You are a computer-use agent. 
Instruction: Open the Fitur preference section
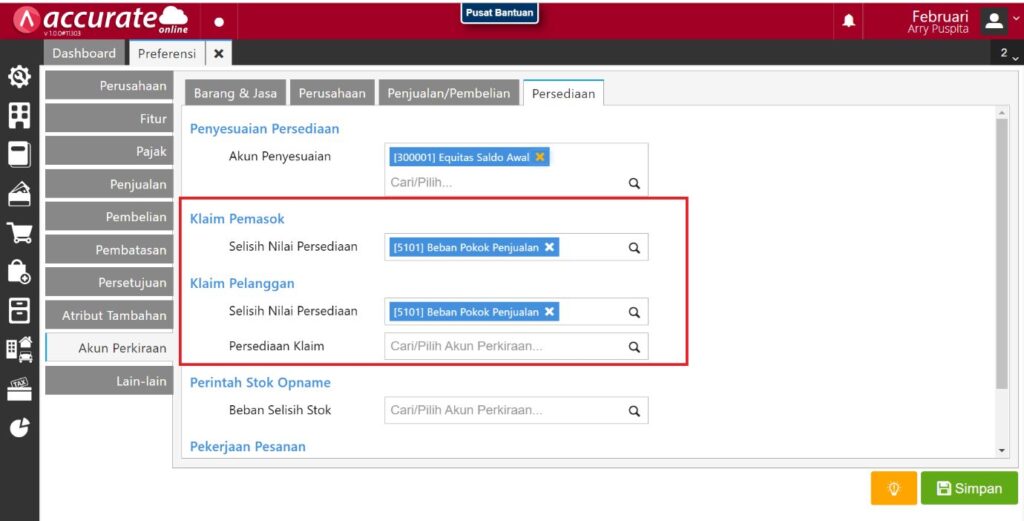click(109, 118)
